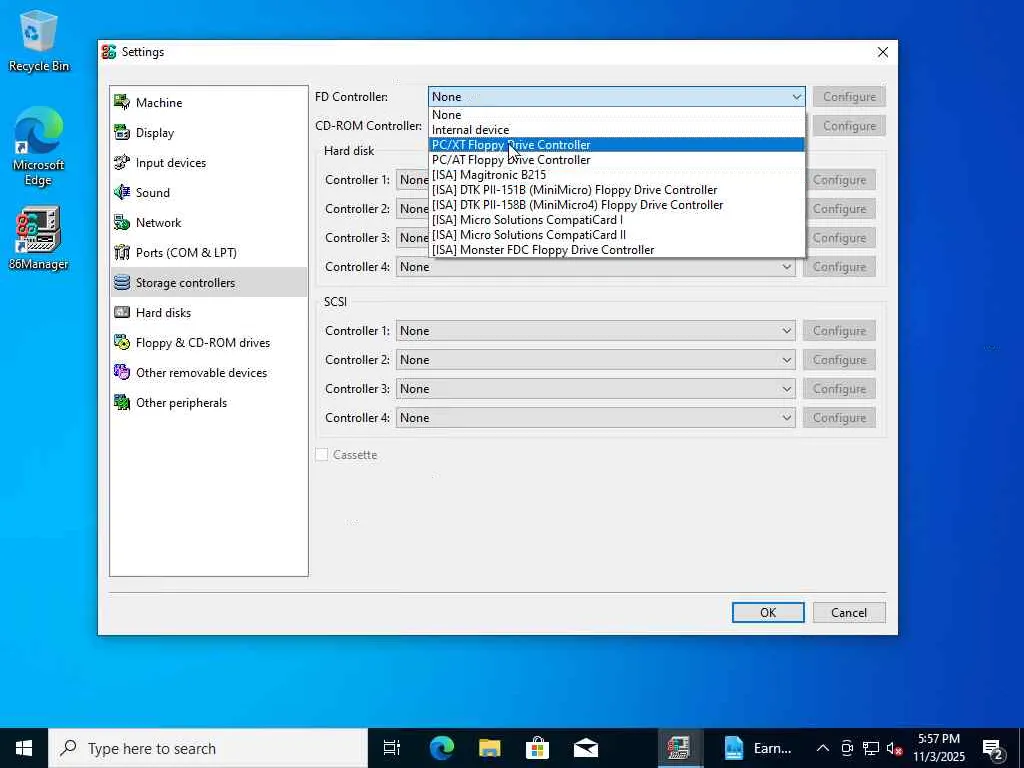Launch Edge from the taskbar
Image resolution: width=1024 pixels, height=768 pixels.
coord(441,748)
